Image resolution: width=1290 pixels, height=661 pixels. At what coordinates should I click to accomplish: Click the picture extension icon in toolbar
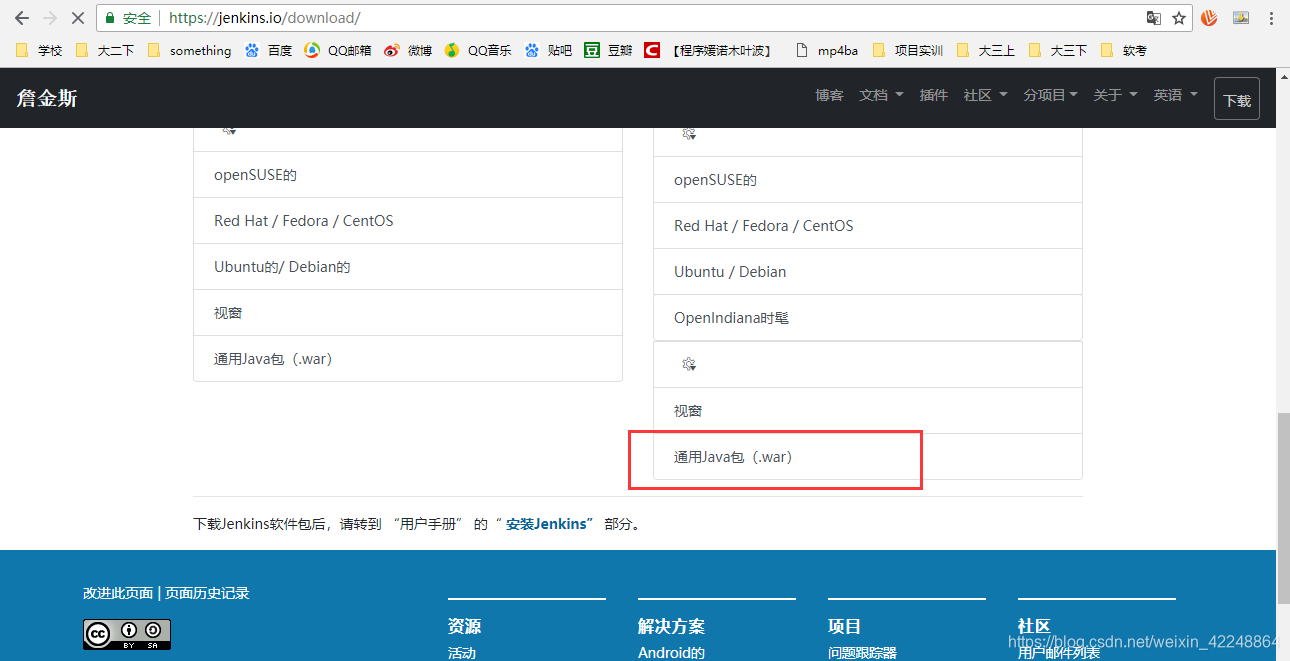click(1241, 18)
